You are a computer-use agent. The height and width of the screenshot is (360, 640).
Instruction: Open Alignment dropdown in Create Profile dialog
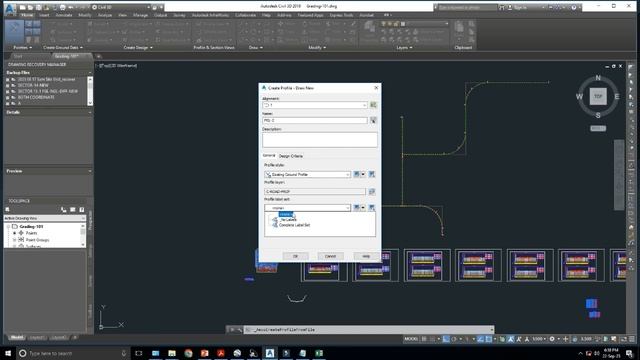364,105
